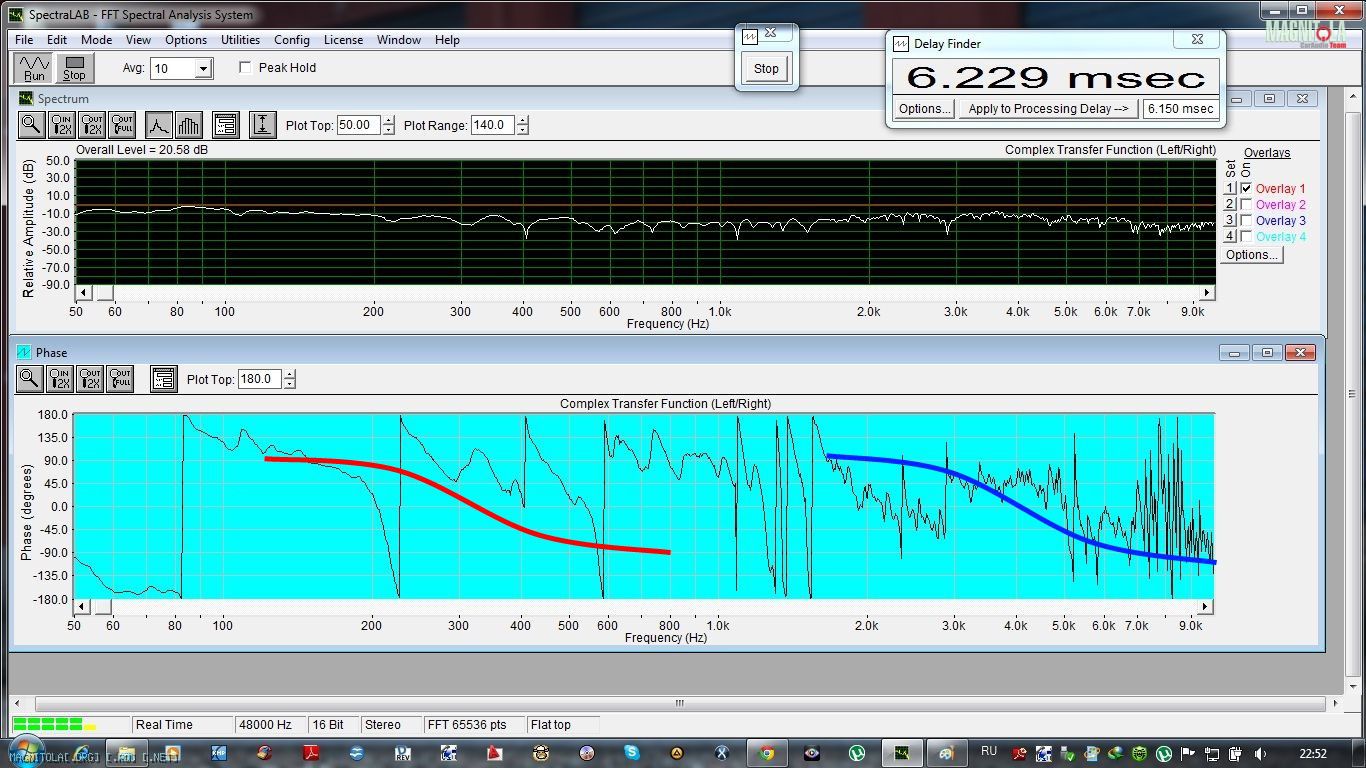This screenshot has width=1366, height=768.
Task: Increase Plot Top value in Spectrum
Action: [389, 121]
